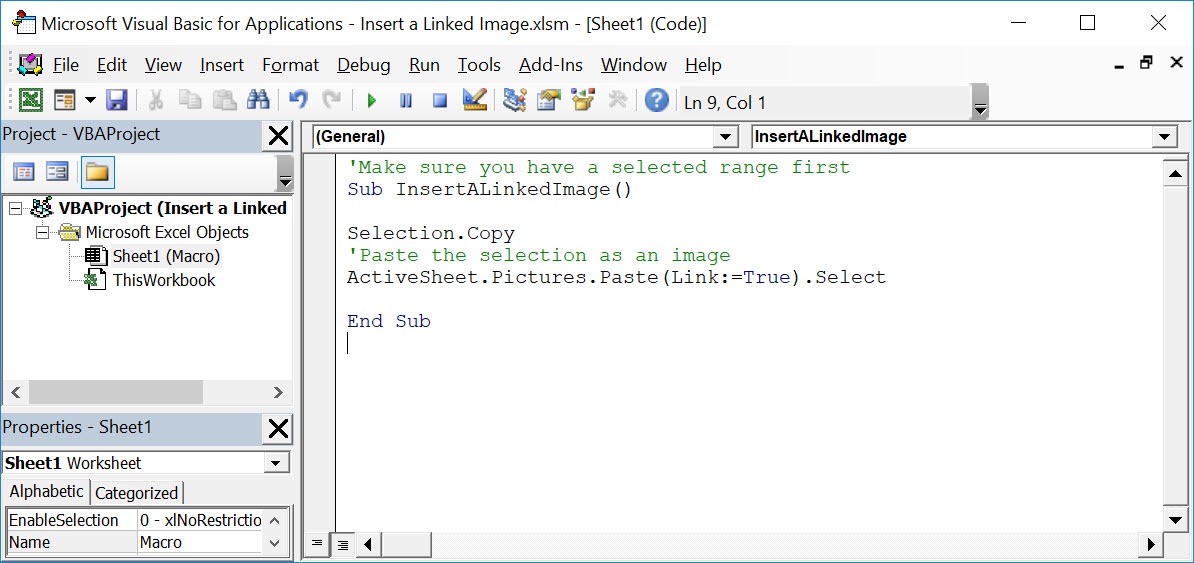The height and width of the screenshot is (563, 1194).
Task: Click the Redo arrow icon
Action: pyautogui.click(x=331, y=100)
